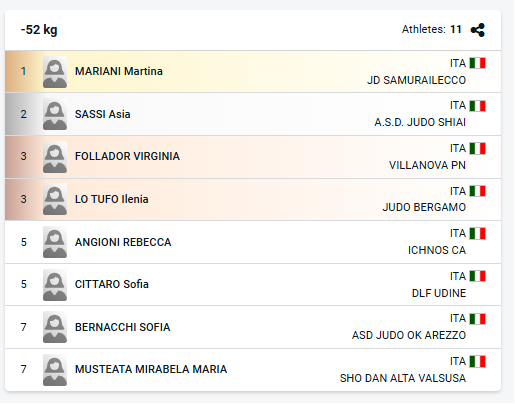Select FOLLADOR VIRGINIA's avatar image
Screen dimensions: 515x404
(x=55, y=157)
